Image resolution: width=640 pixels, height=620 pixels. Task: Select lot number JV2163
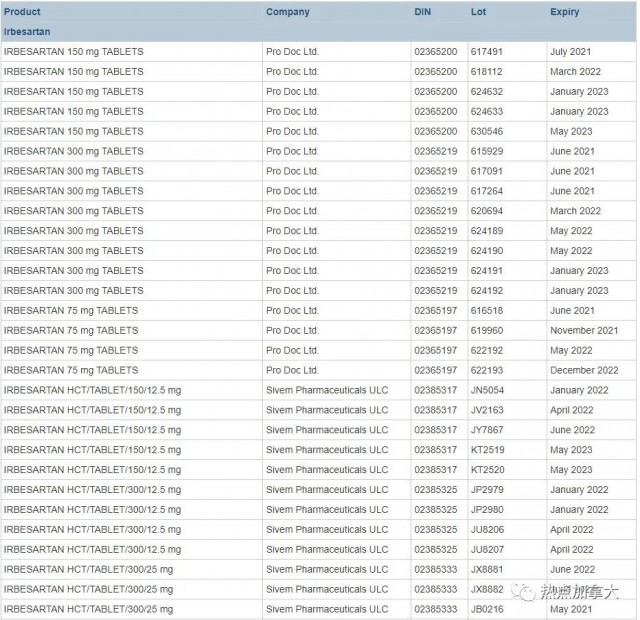[x=487, y=410]
